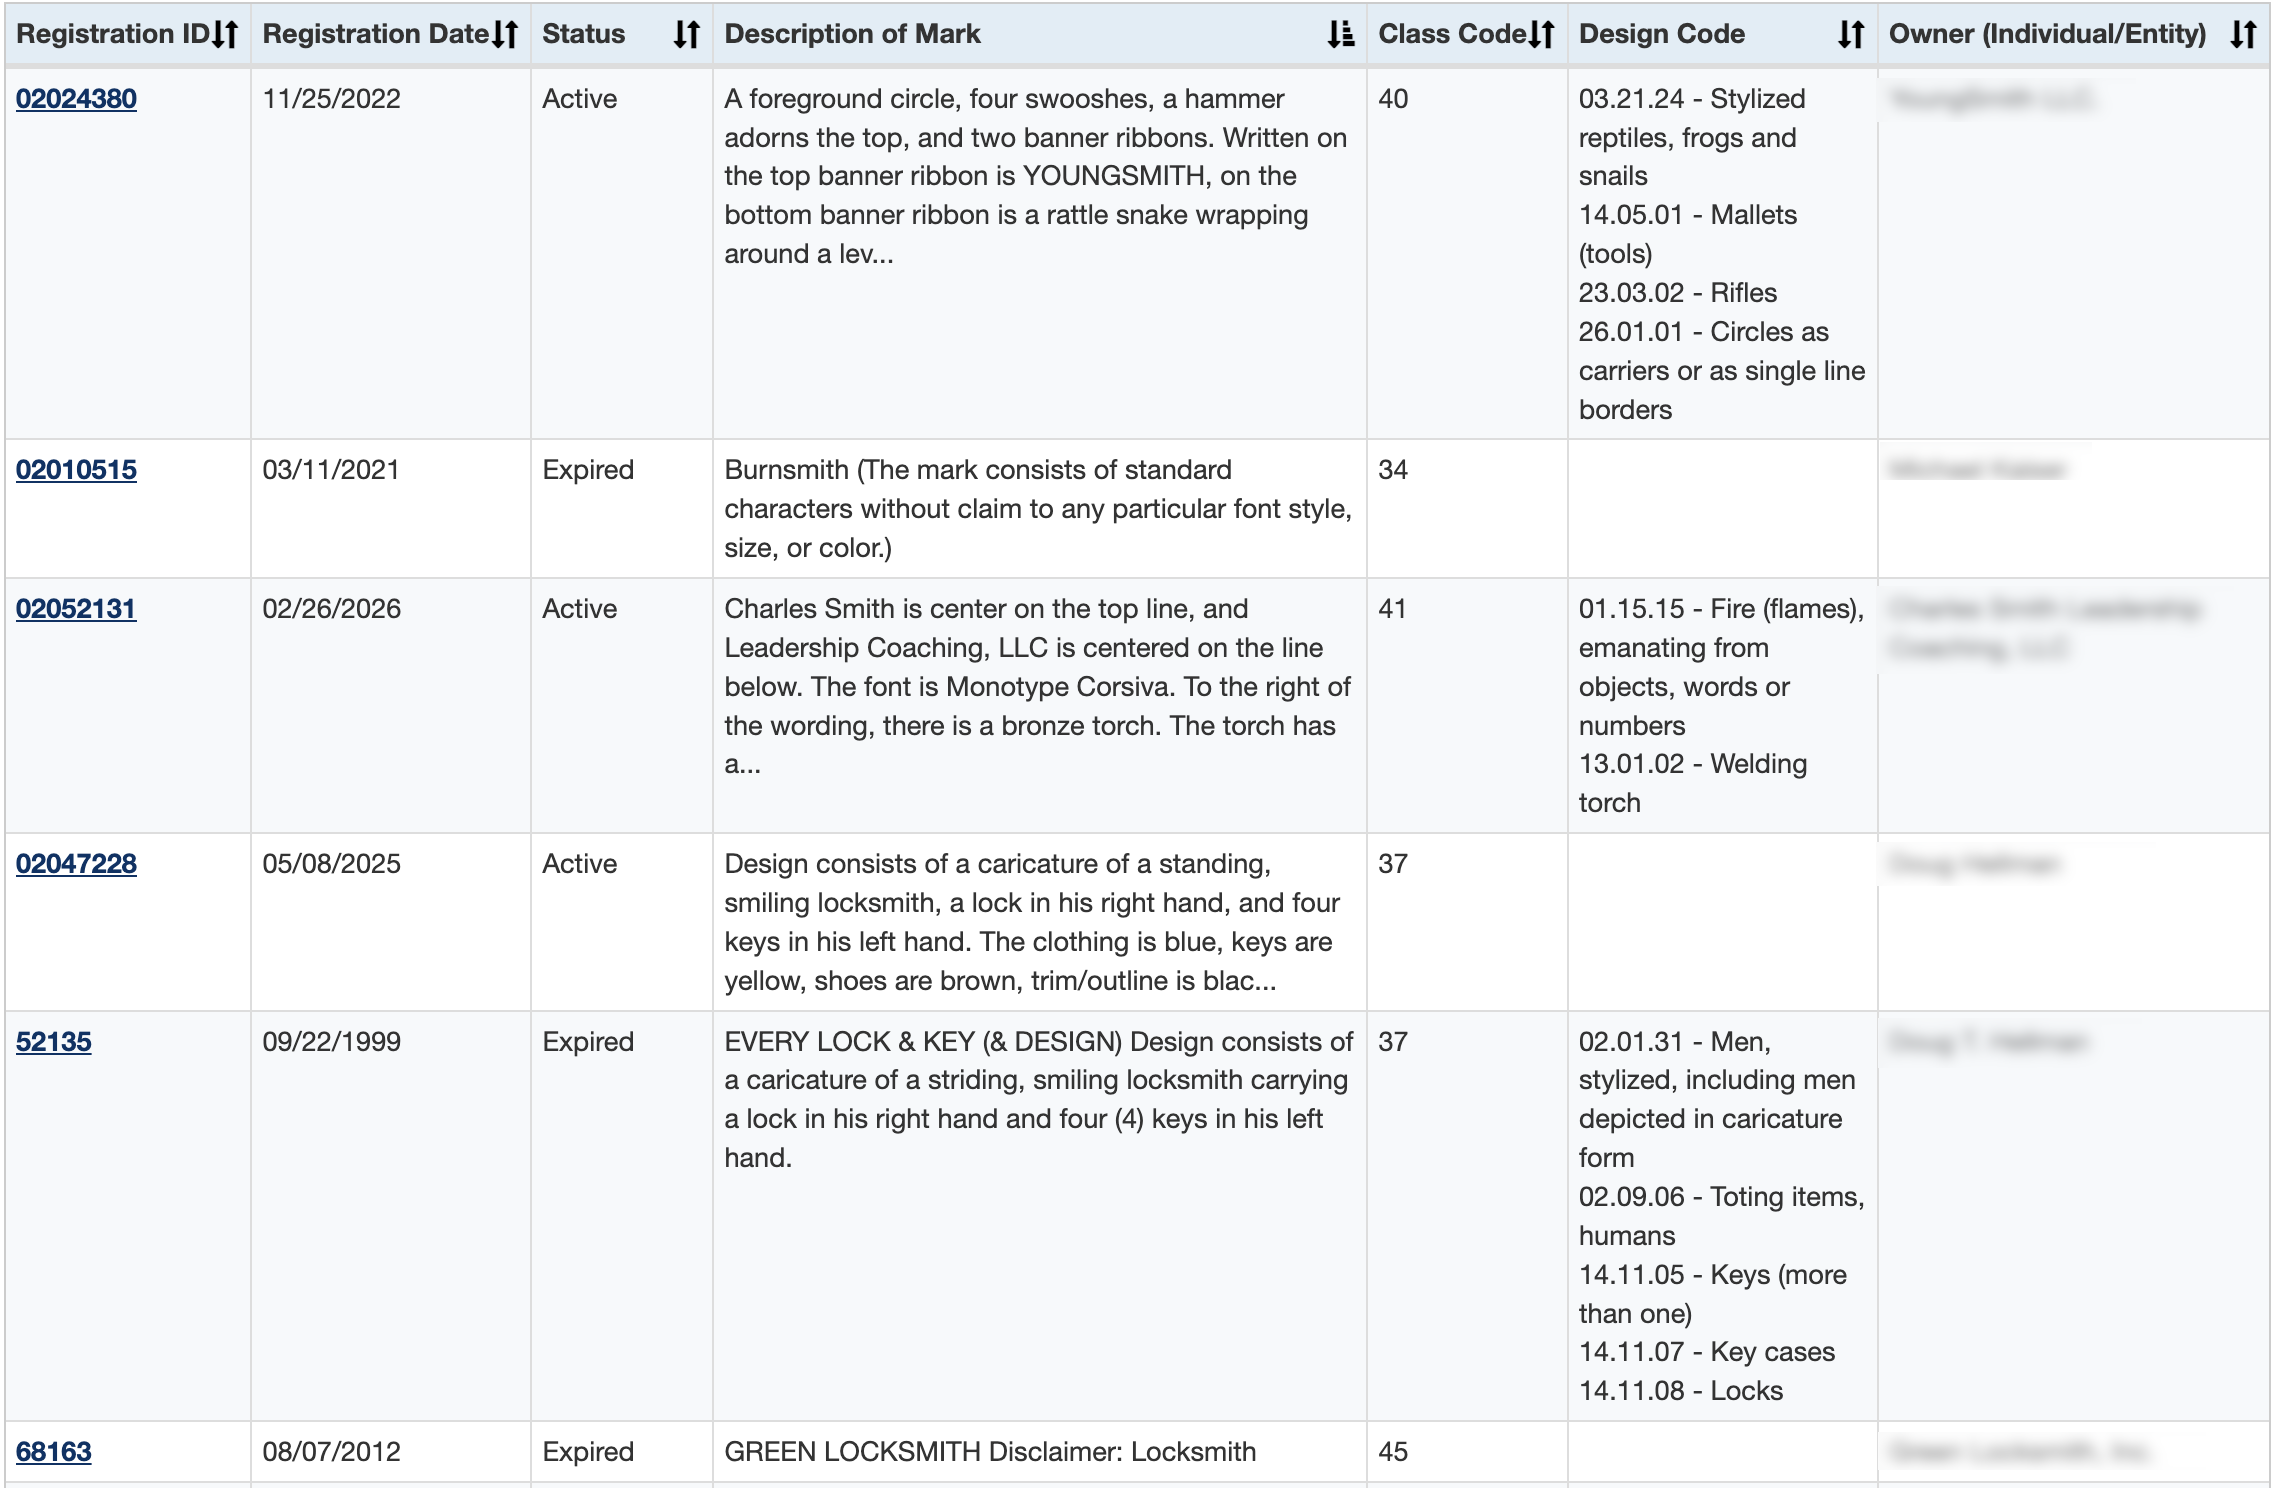Click design code 26.01.01 Circles as carriers
Image resolution: width=2274 pixels, height=1488 pixels.
point(1722,371)
